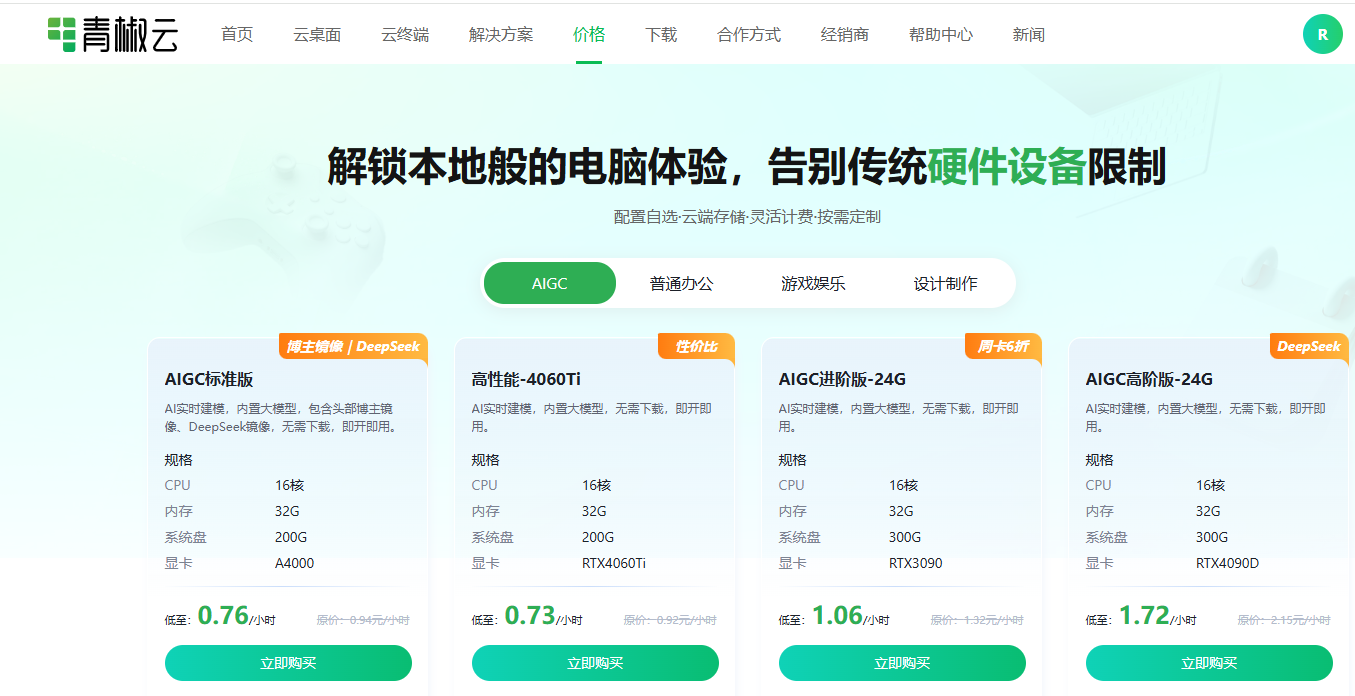Image resolution: width=1355 pixels, height=696 pixels.
Task: Buy the AIGC高阶版-24G plan with 立即购买
Action: click(x=1209, y=663)
